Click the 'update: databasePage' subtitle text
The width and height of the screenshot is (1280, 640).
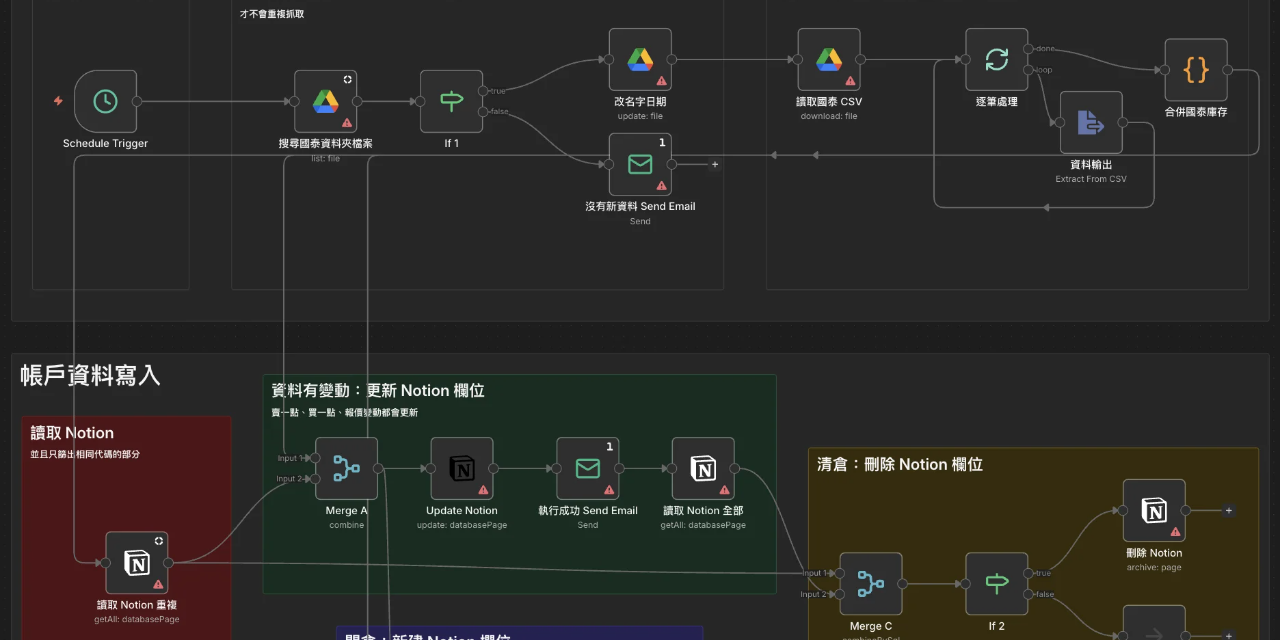click(462, 525)
